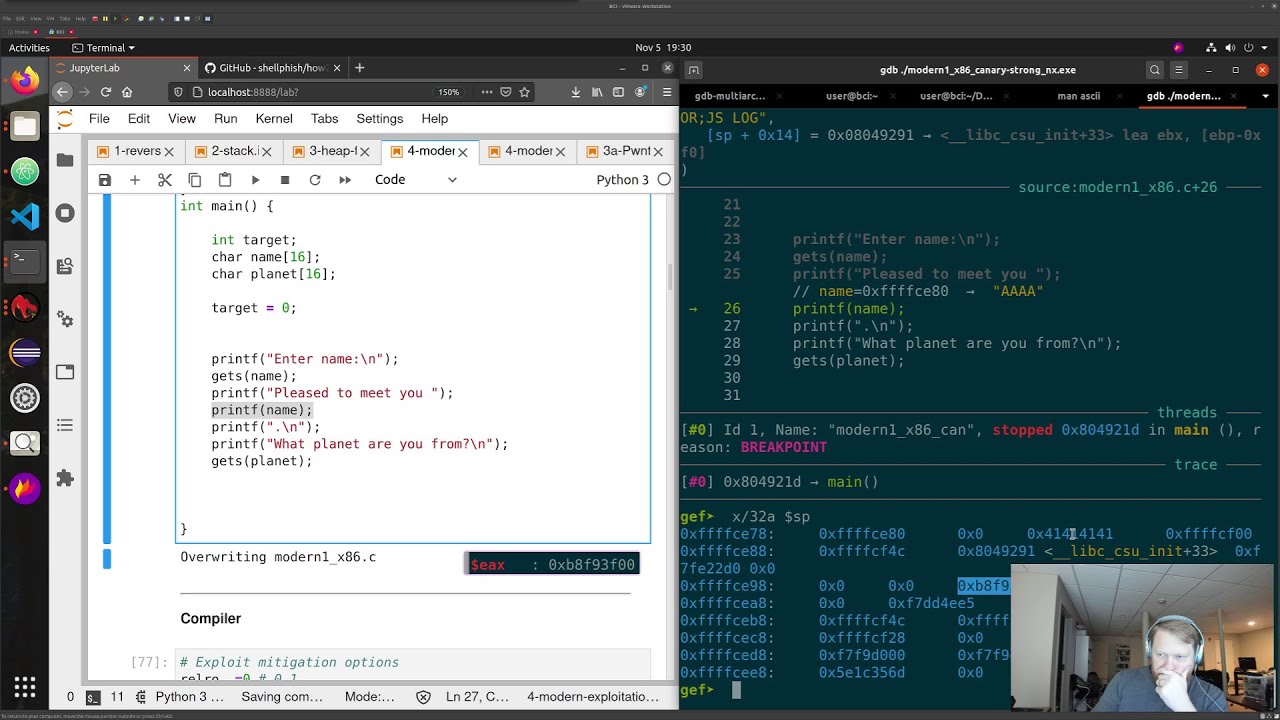Image resolution: width=1280 pixels, height=720 pixels.
Task: Go back in Firefox
Action: pyautogui.click(x=62, y=92)
